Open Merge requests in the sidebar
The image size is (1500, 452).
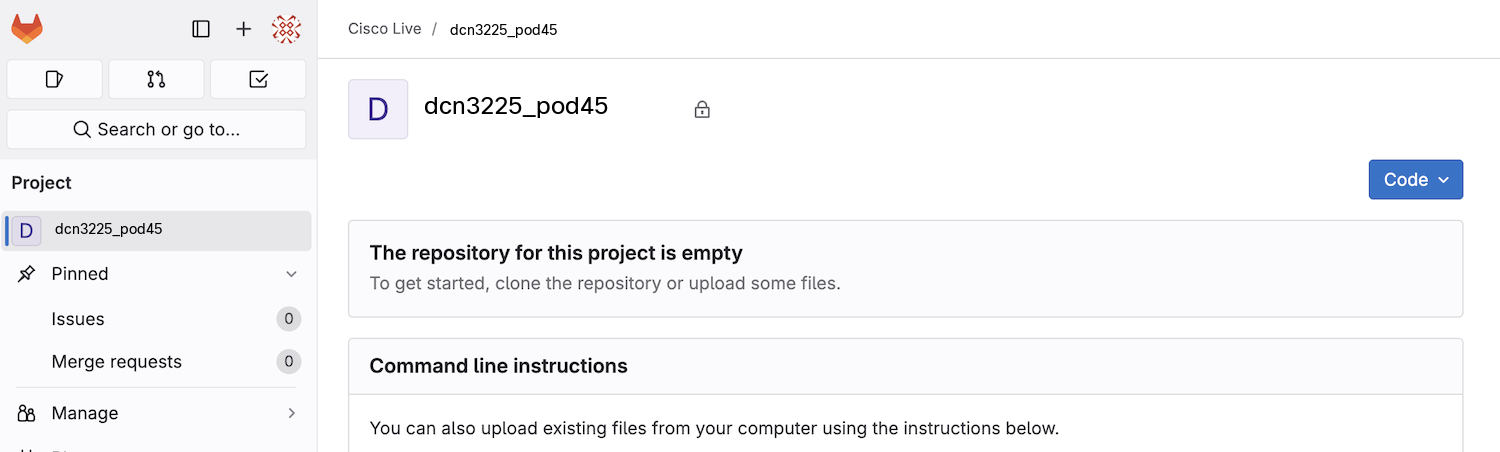tap(117, 362)
